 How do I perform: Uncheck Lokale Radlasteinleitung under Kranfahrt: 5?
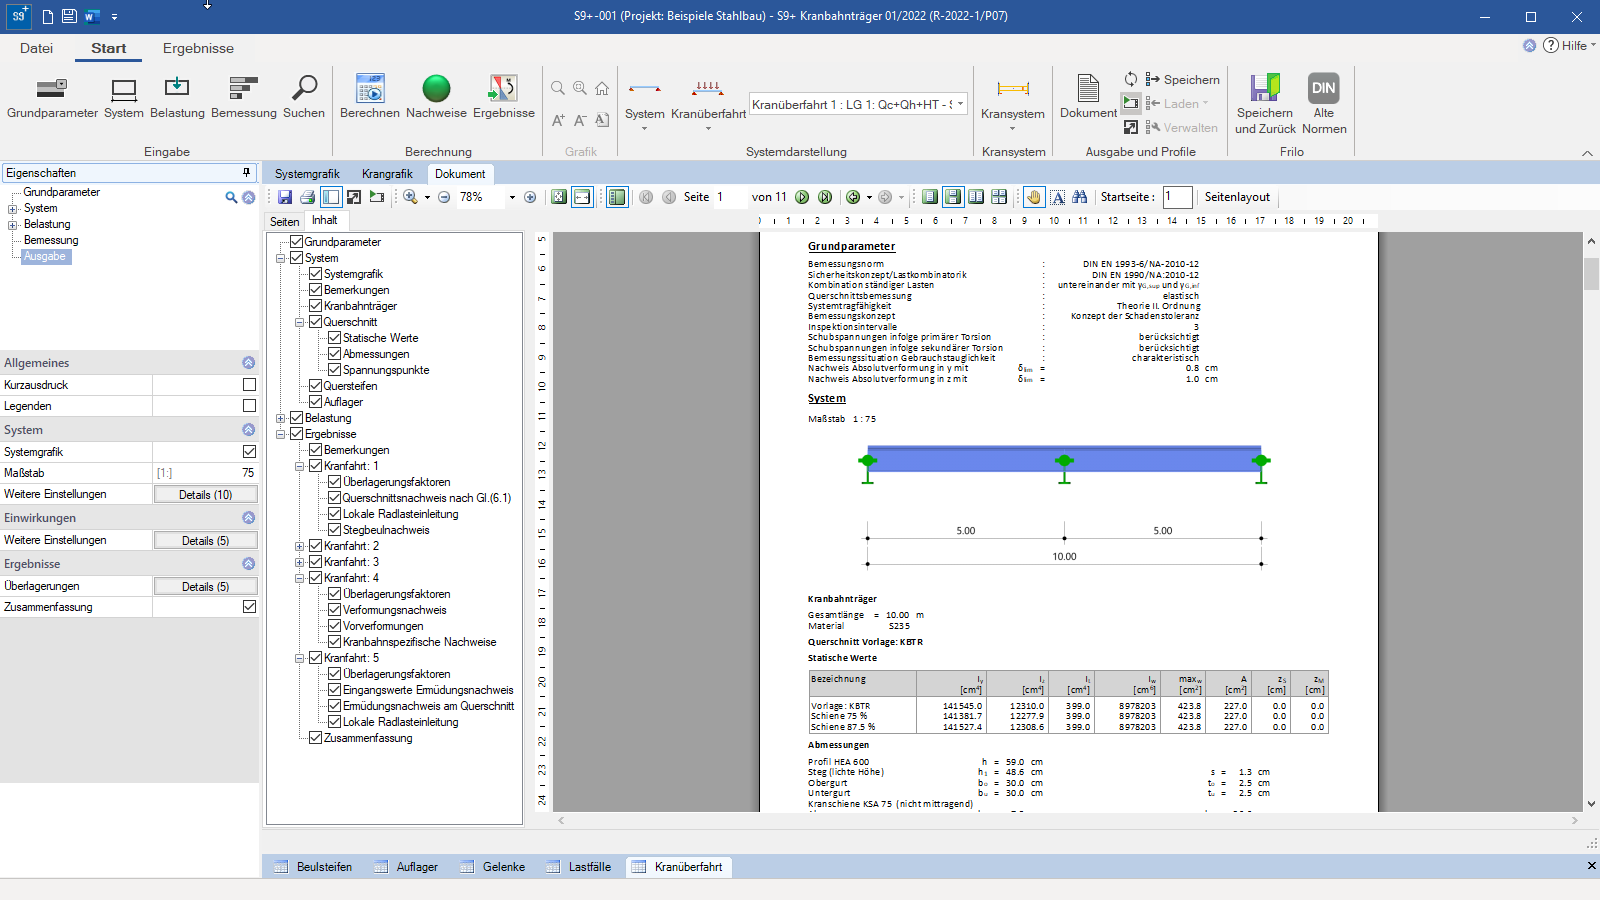[x=335, y=722]
